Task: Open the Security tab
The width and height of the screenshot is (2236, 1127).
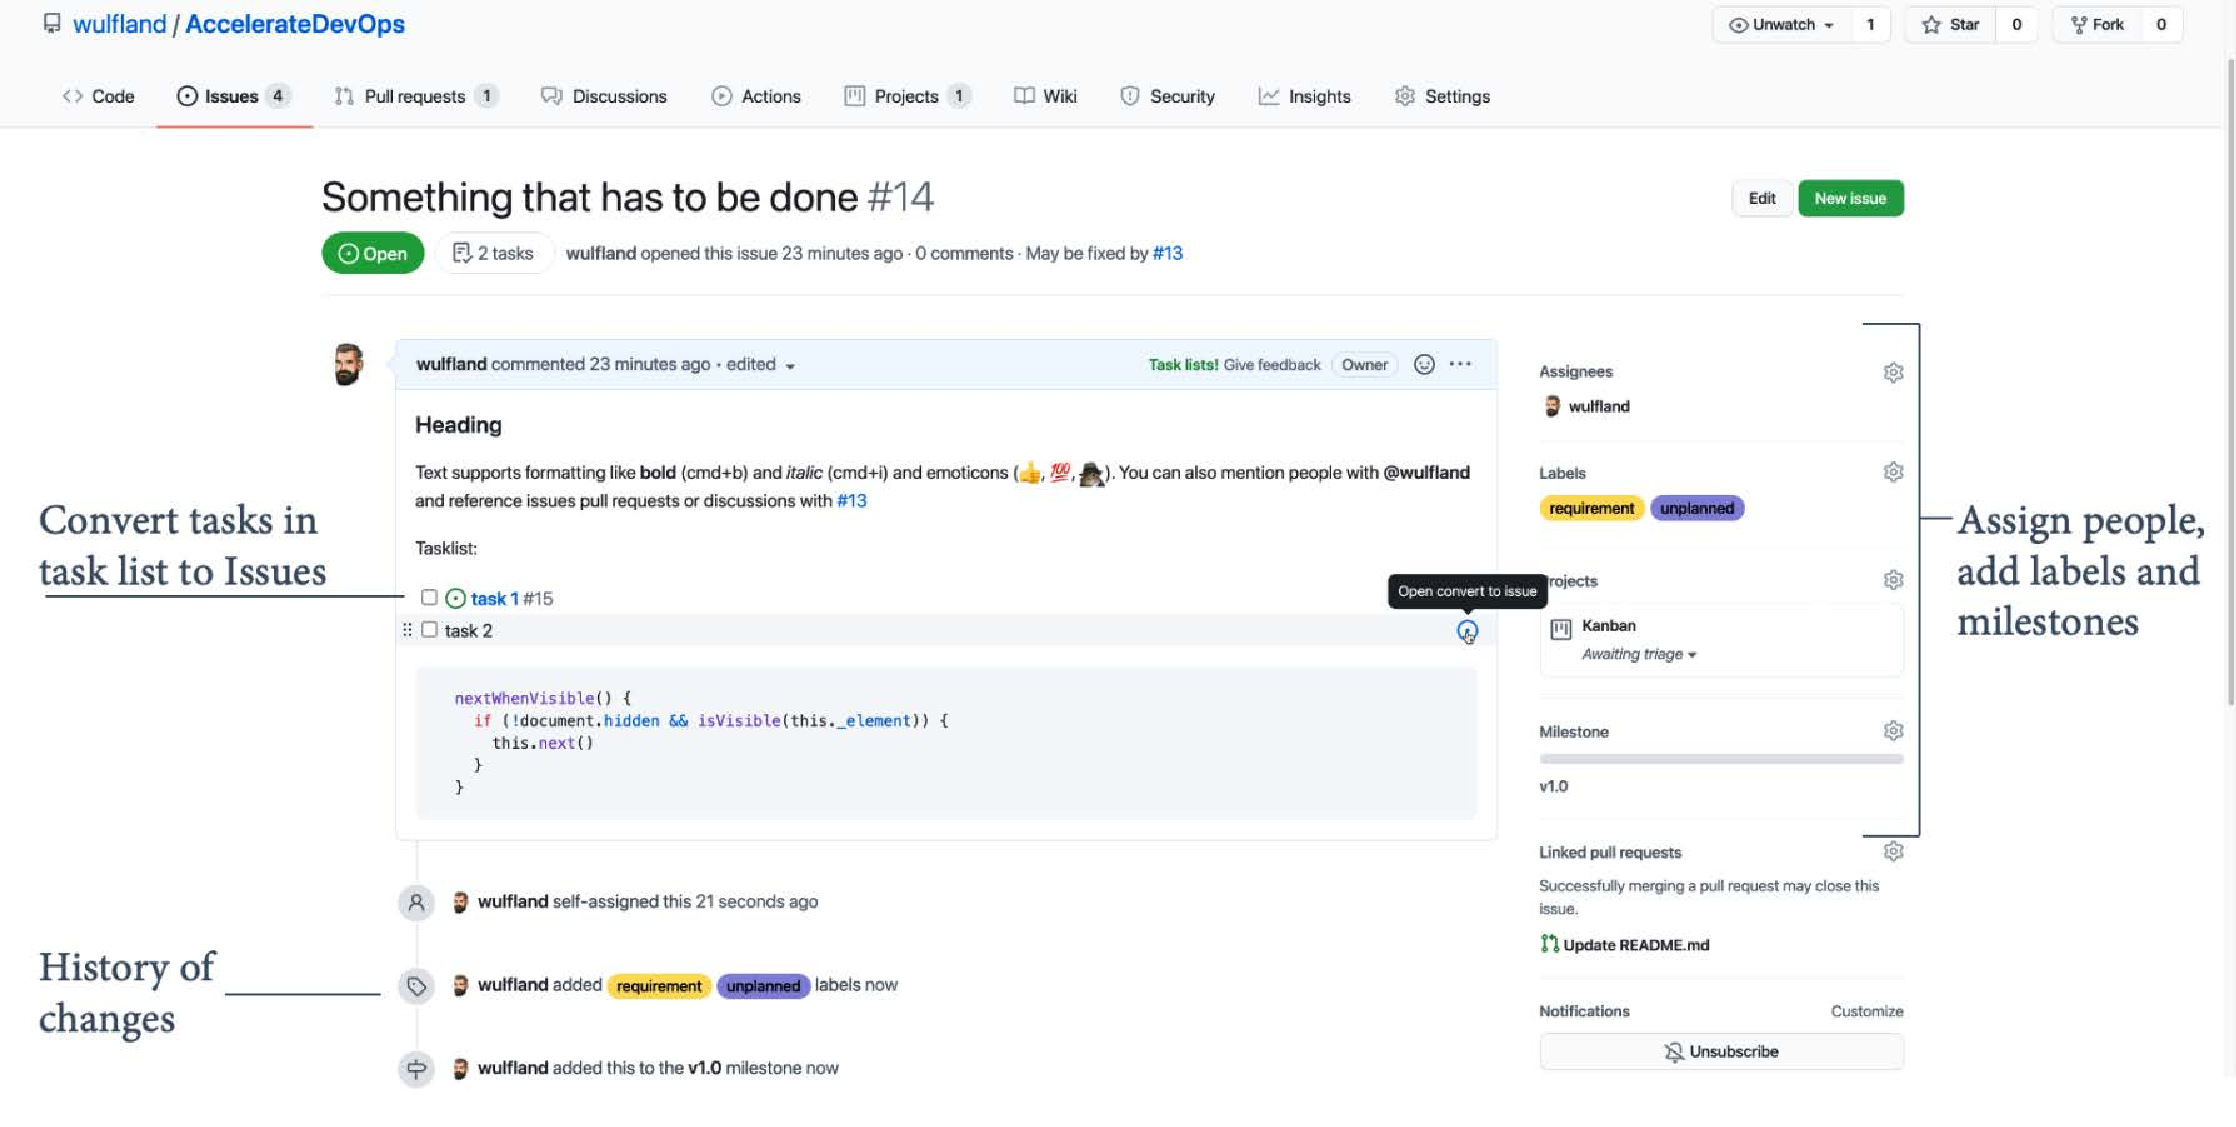Action: [1167, 97]
